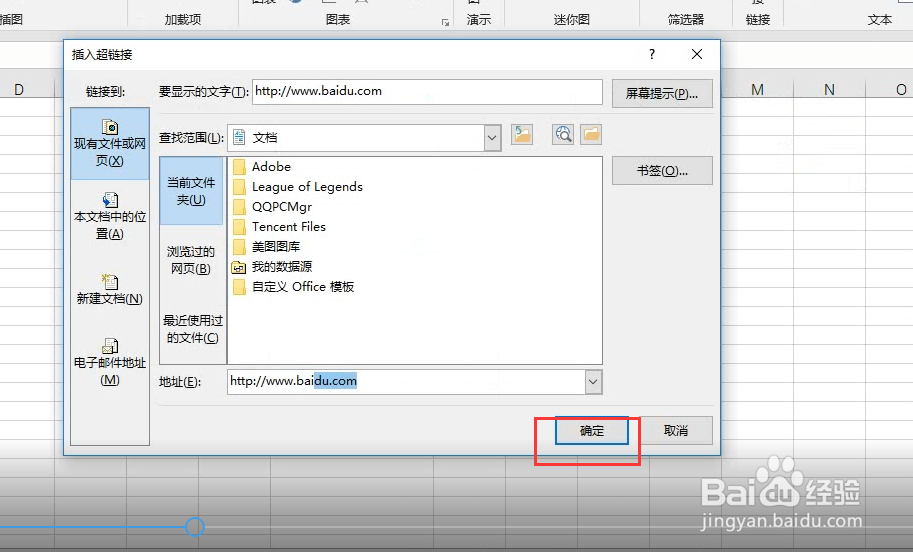Expand the 'Look in' (查找范围) dropdown
This screenshot has height=552, width=913.
tap(492, 138)
